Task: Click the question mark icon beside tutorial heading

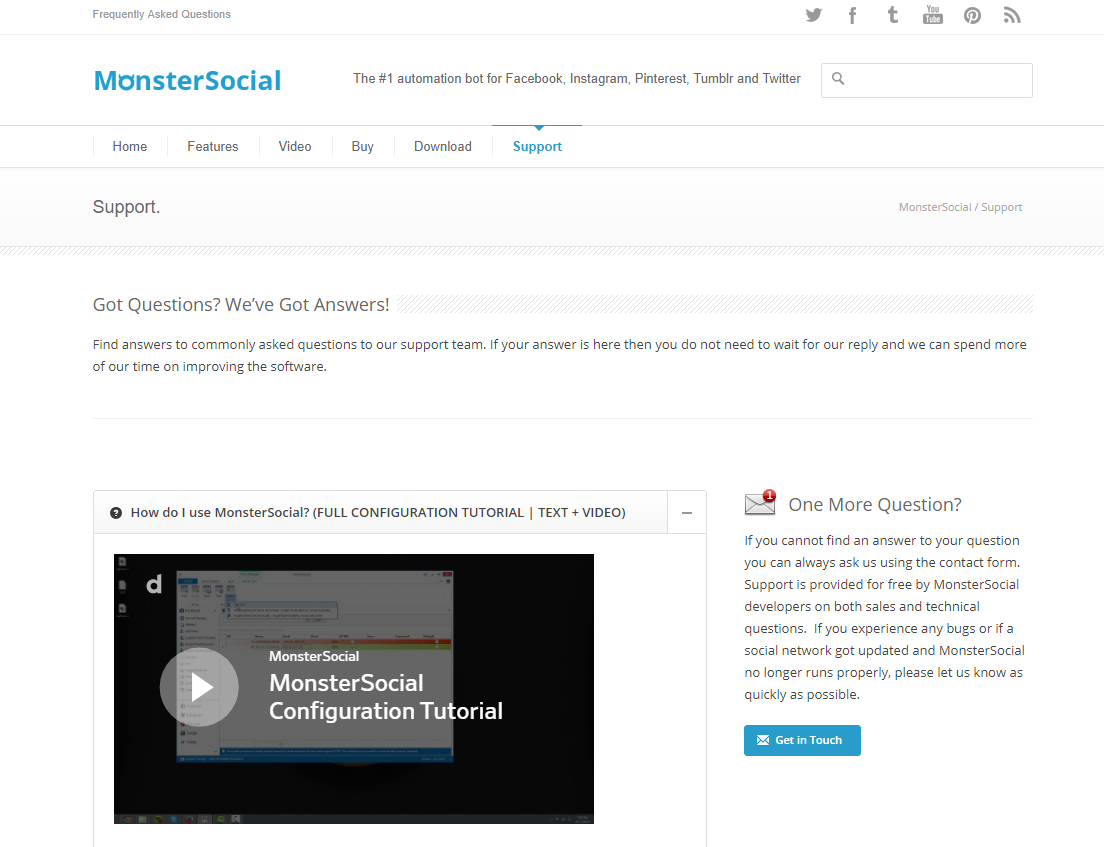Action: point(116,513)
